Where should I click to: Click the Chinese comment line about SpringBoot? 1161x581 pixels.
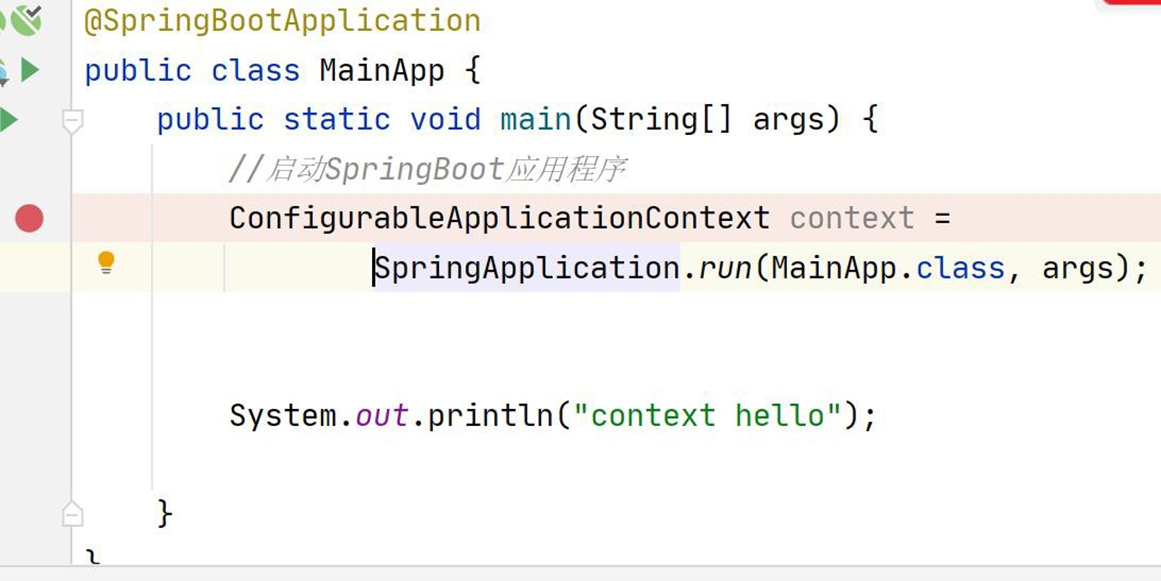click(427, 170)
